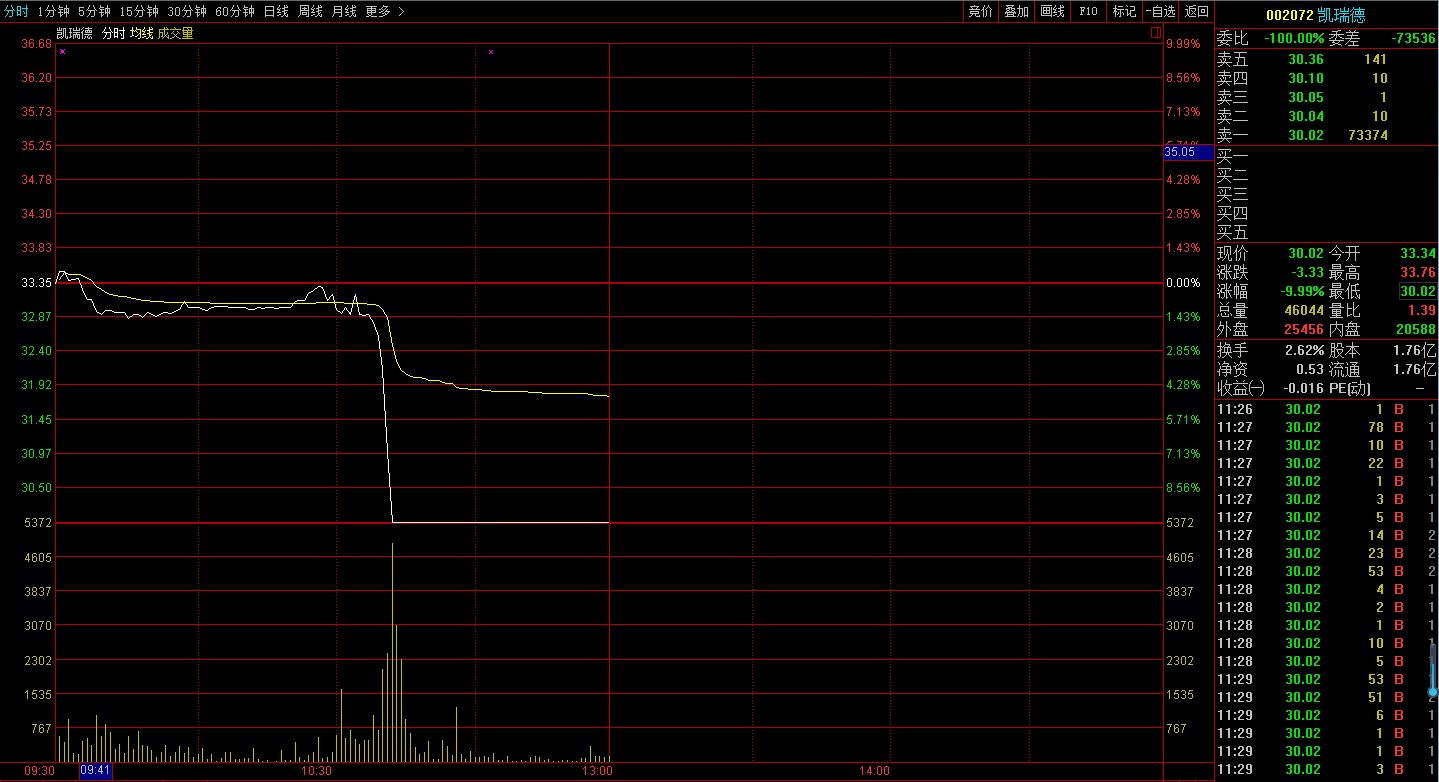The image size is (1439, 782).
Task: Click the 09:41 time marker on axis
Action: pos(96,771)
